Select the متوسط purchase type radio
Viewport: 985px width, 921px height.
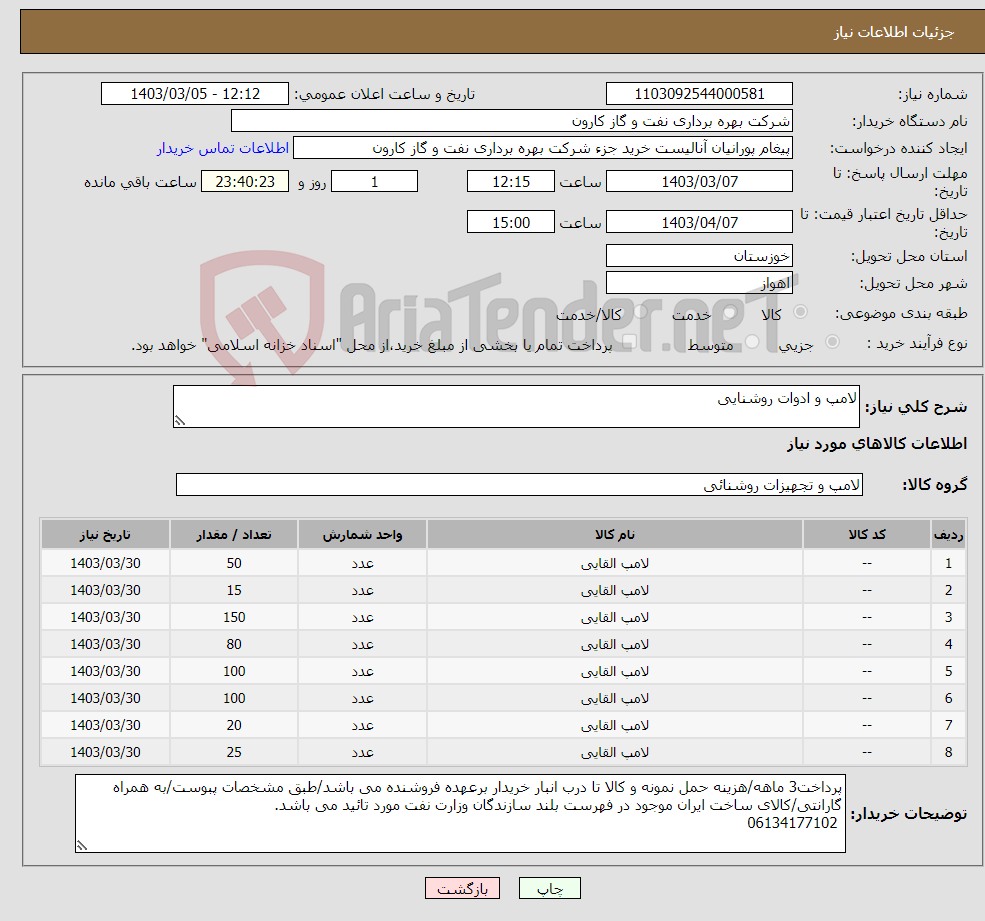point(751,342)
